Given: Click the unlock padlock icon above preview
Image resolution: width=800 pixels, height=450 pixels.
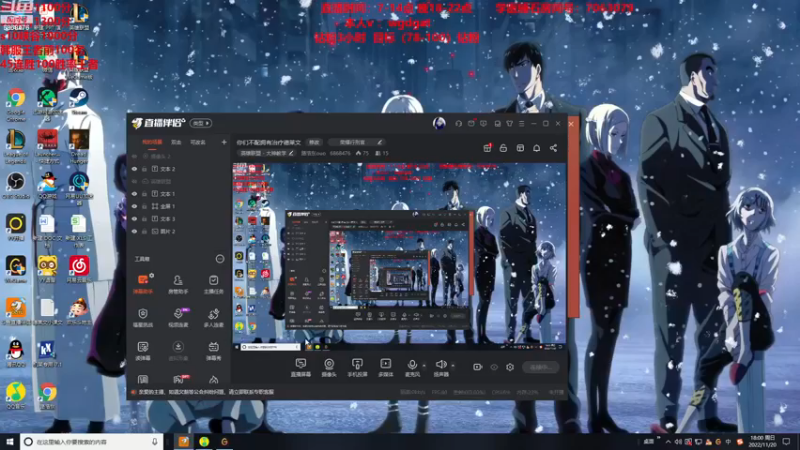Looking at the screenshot, I should (x=503, y=148).
